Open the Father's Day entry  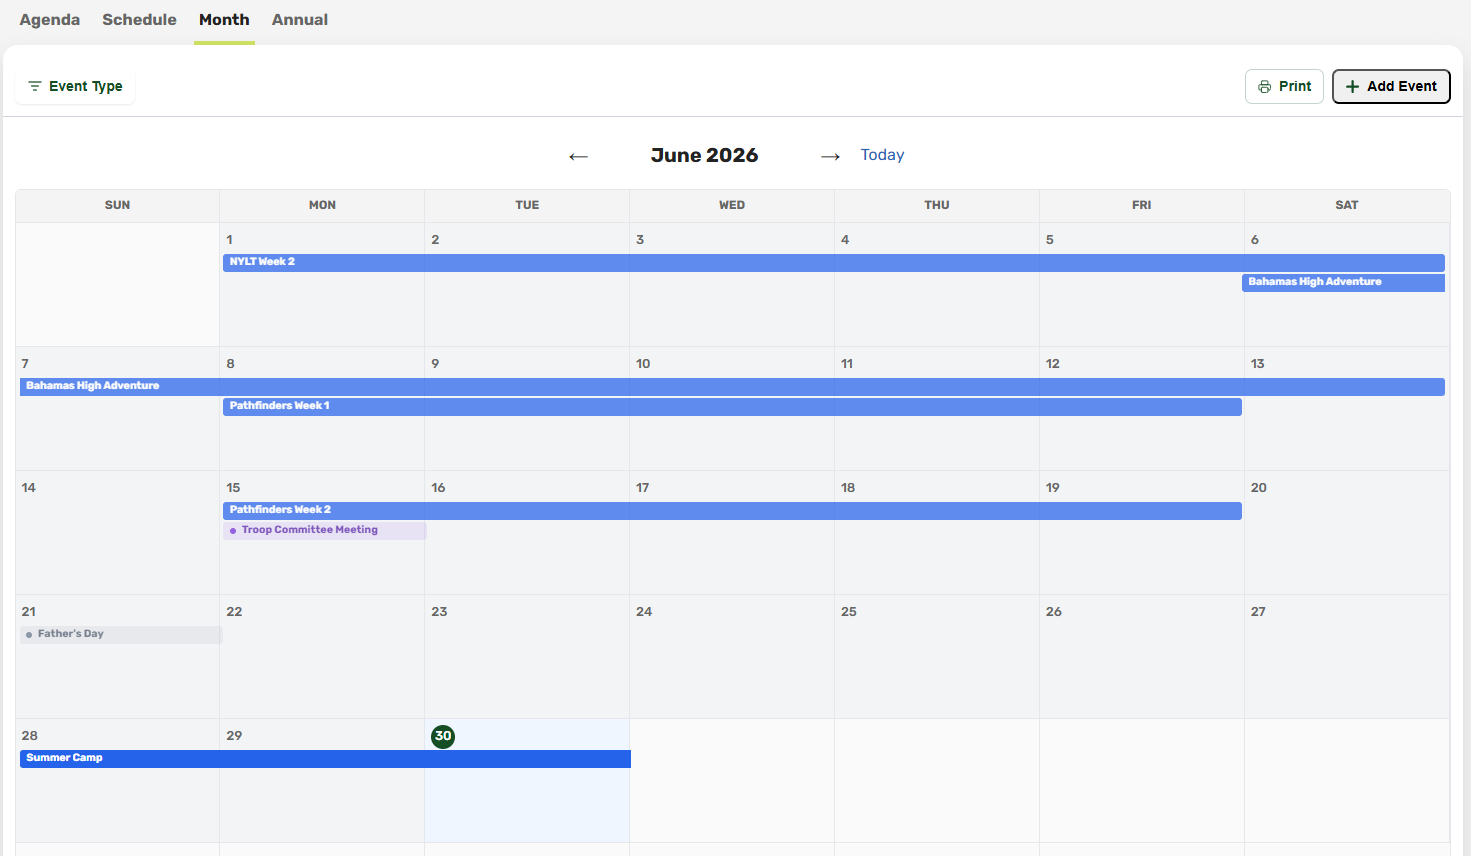(120, 634)
